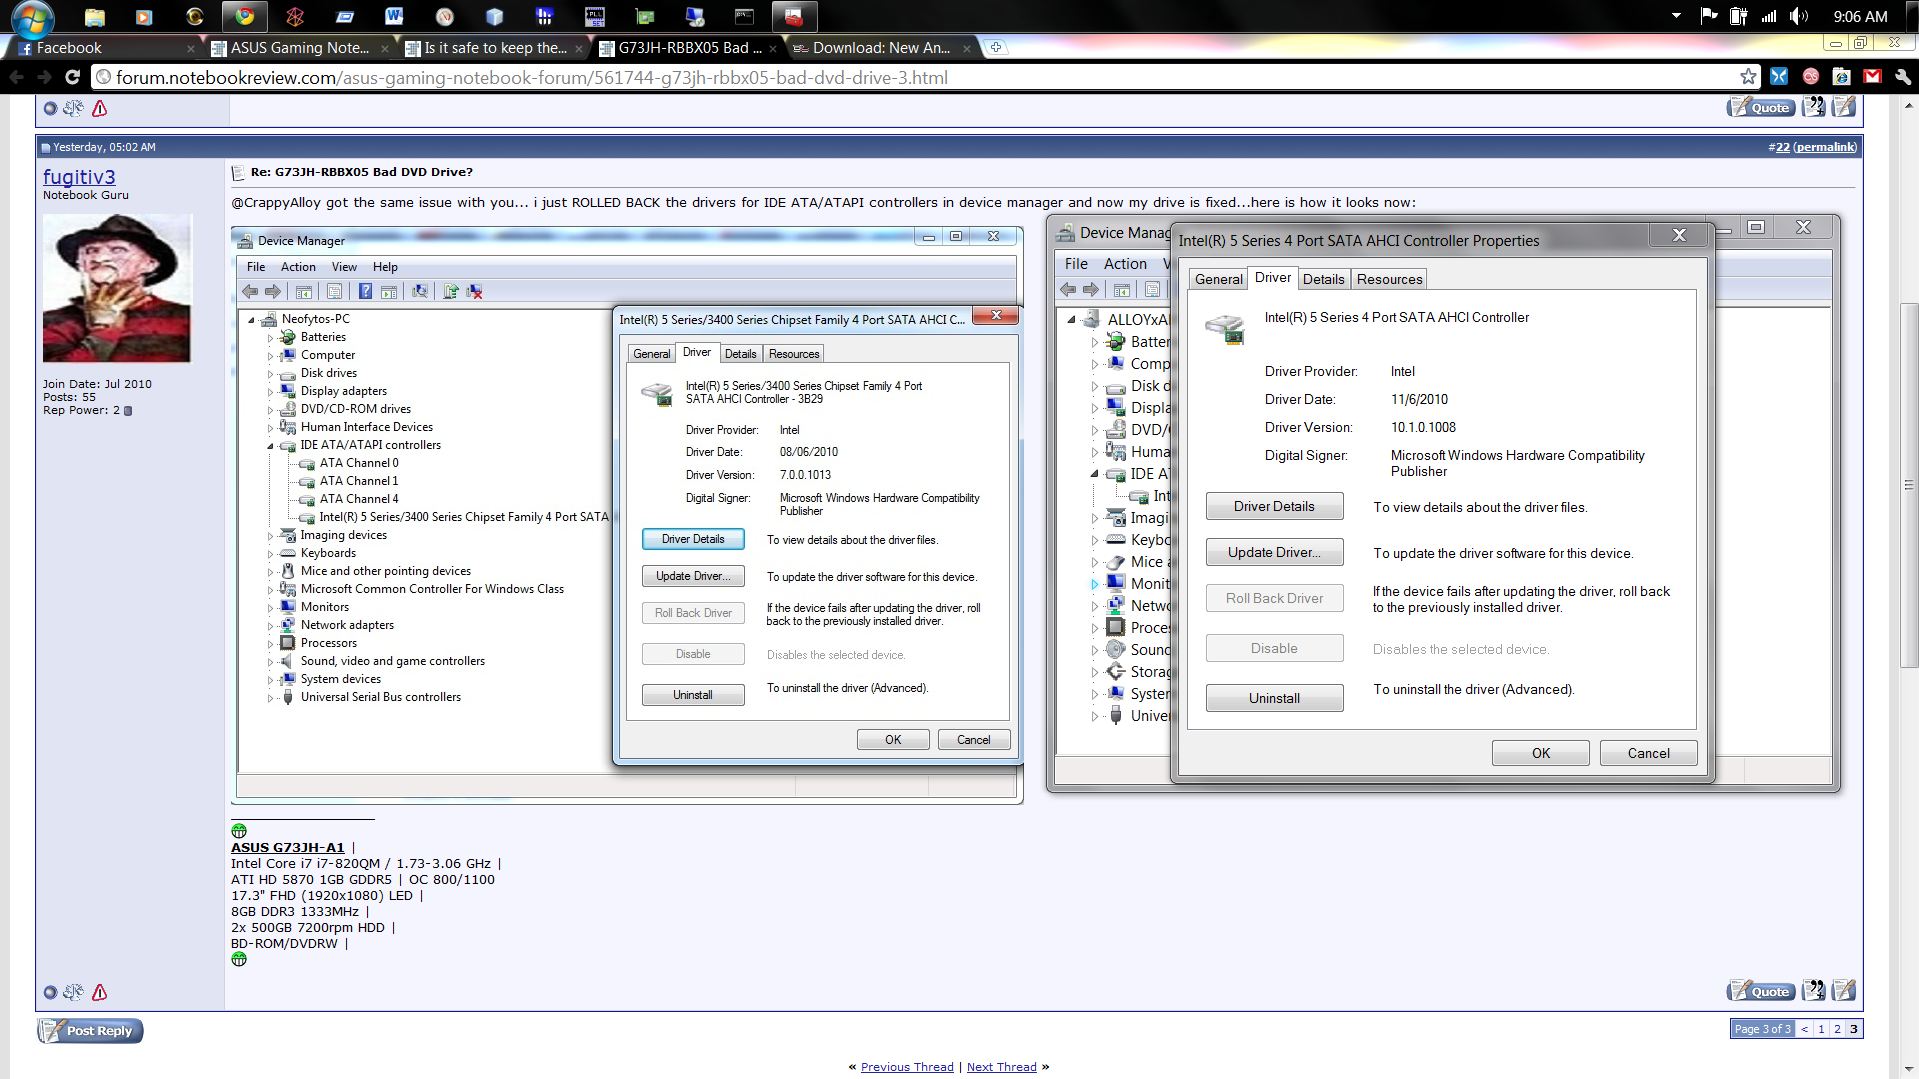
Task: Show hidden tray icons arrow
Action: pyautogui.click(x=1677, y=16)
